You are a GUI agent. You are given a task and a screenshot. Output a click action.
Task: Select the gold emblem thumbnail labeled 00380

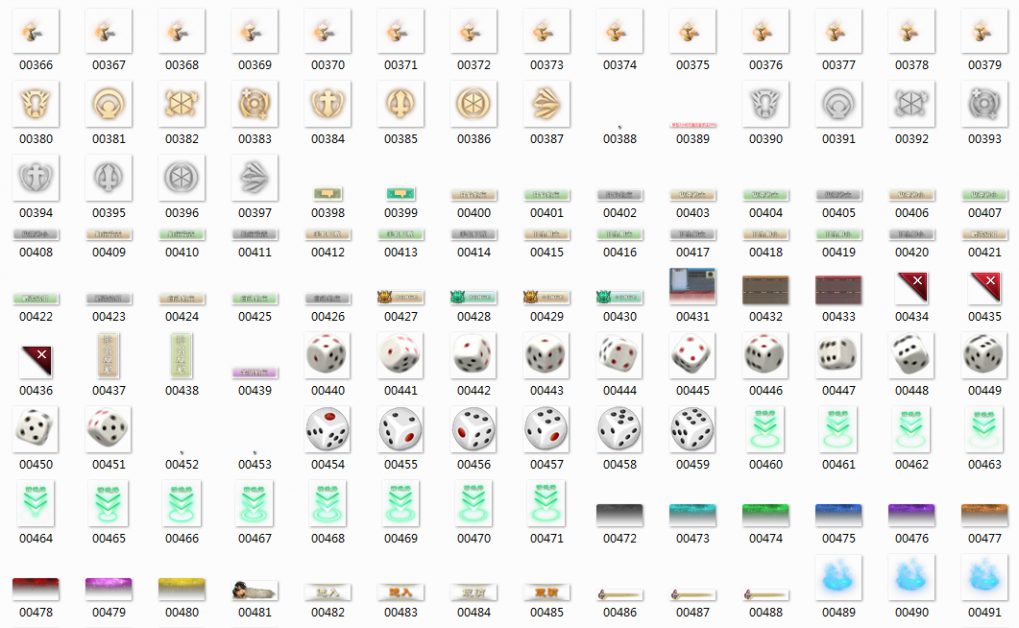[x=36, y=104]
